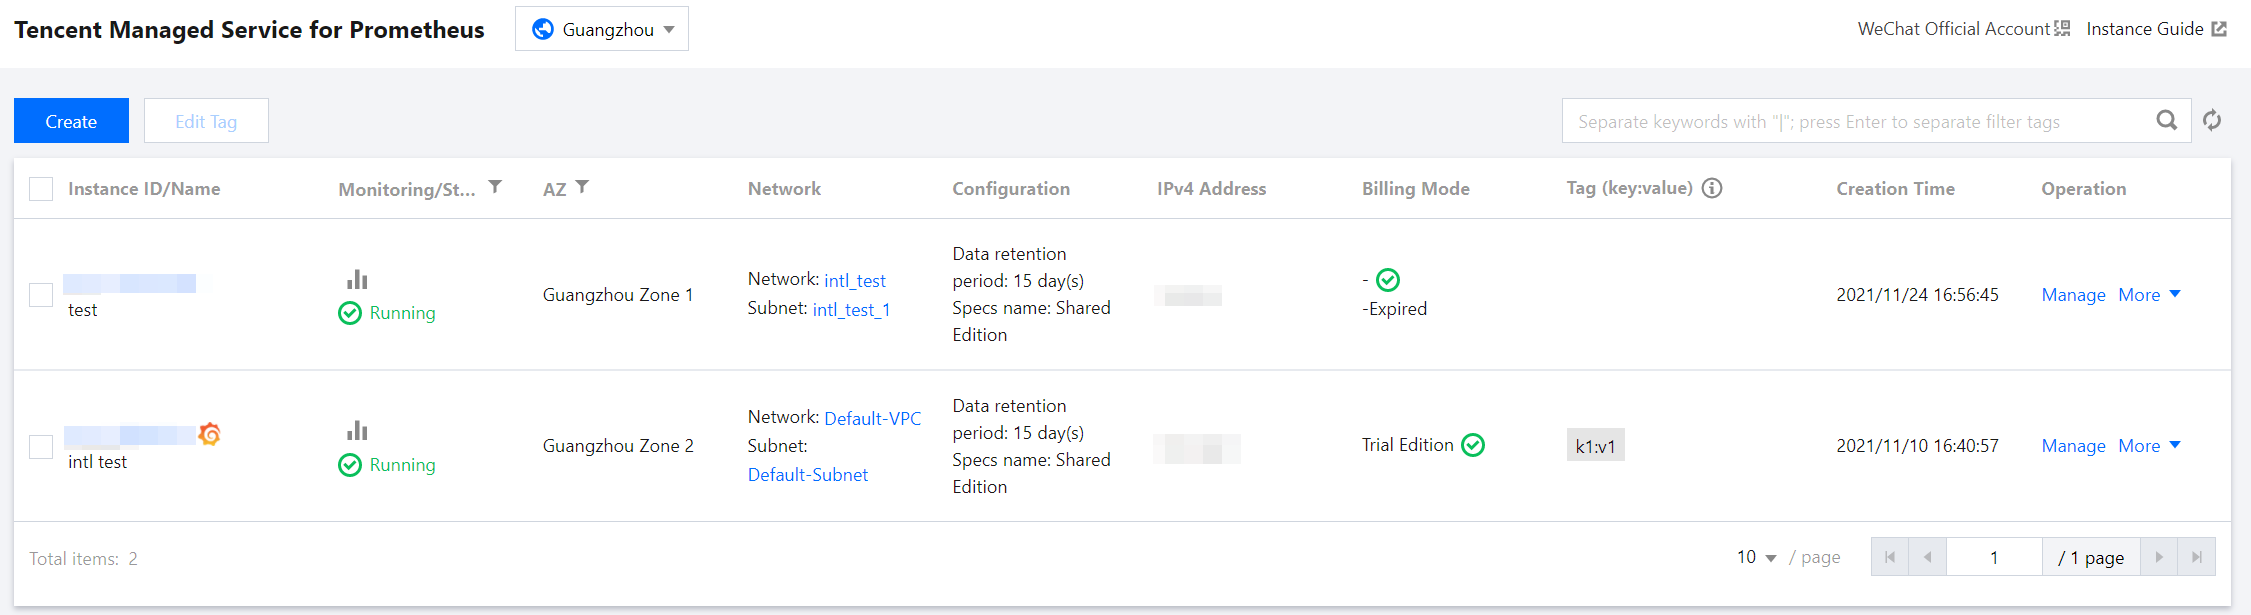The height and width of the screenshot is (615, 2251).
Task: Click the Create button
Action: point(71,121)
